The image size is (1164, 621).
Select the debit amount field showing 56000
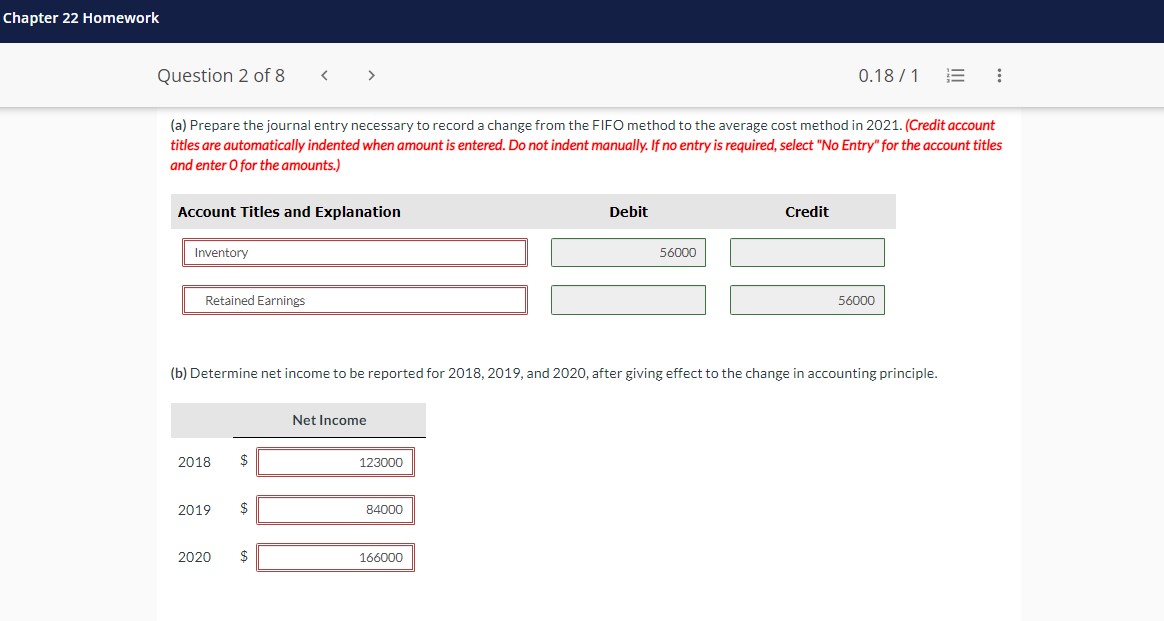click(628, 252)
